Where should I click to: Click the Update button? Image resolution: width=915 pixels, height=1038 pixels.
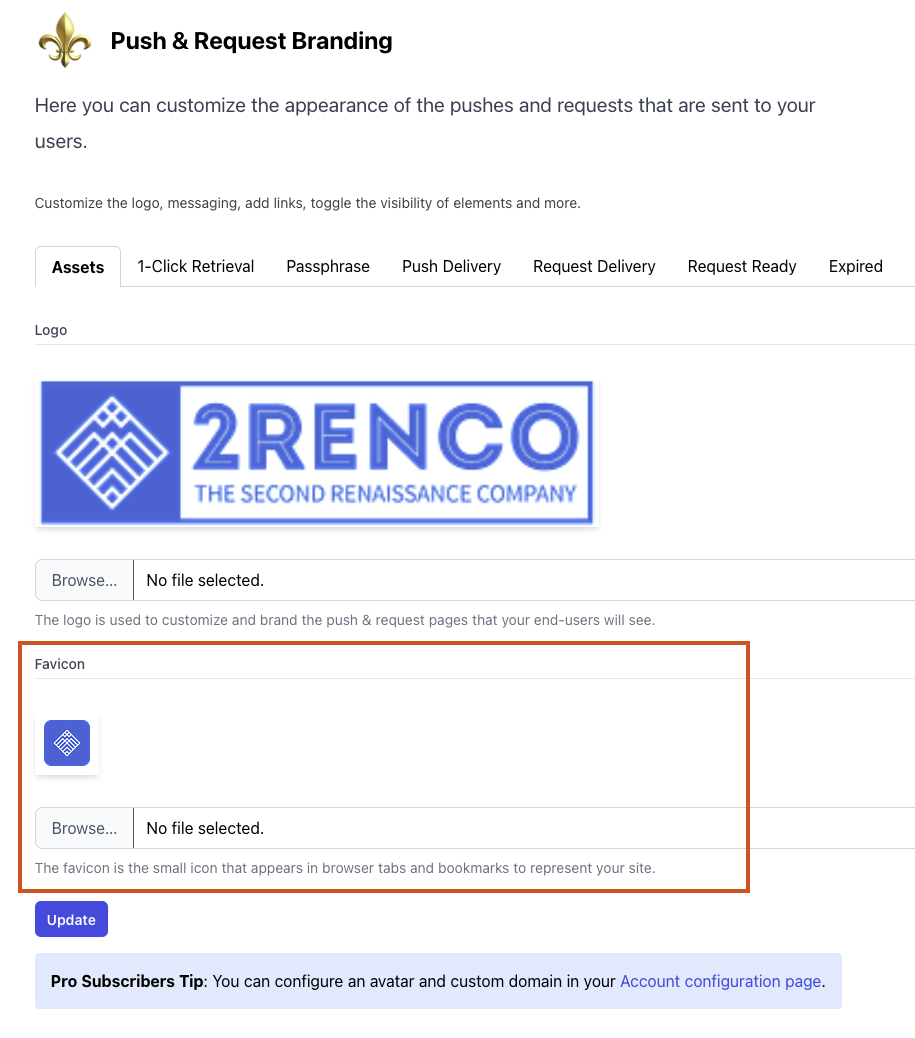[x=71, y=920]
